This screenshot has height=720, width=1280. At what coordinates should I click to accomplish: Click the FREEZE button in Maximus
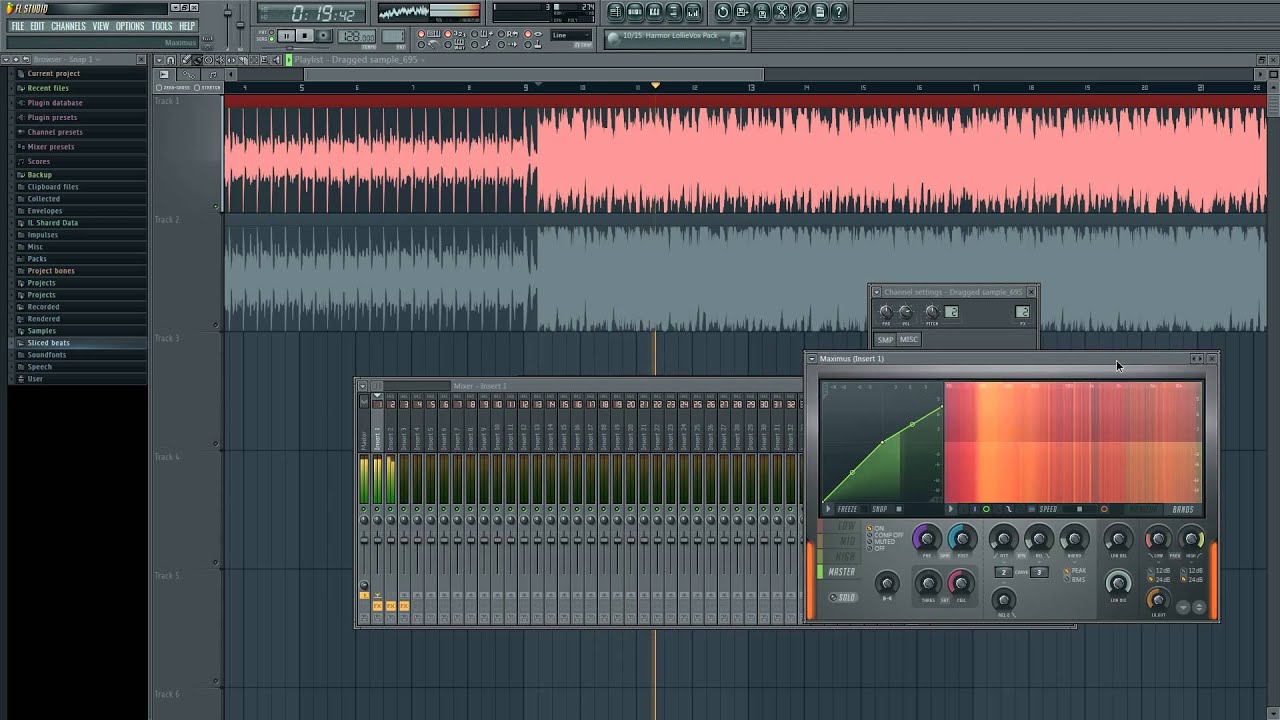tap(847, 509)
